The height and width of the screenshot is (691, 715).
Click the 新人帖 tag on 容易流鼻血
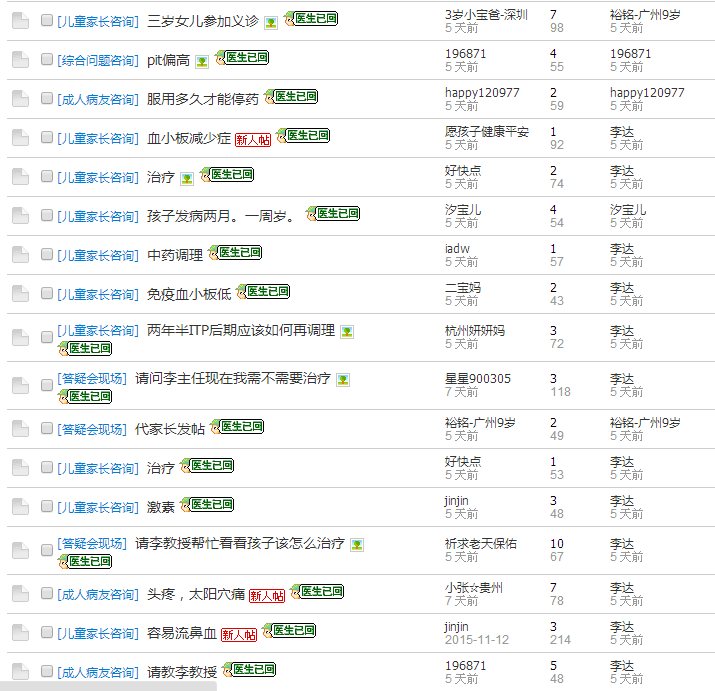point(239,634)
